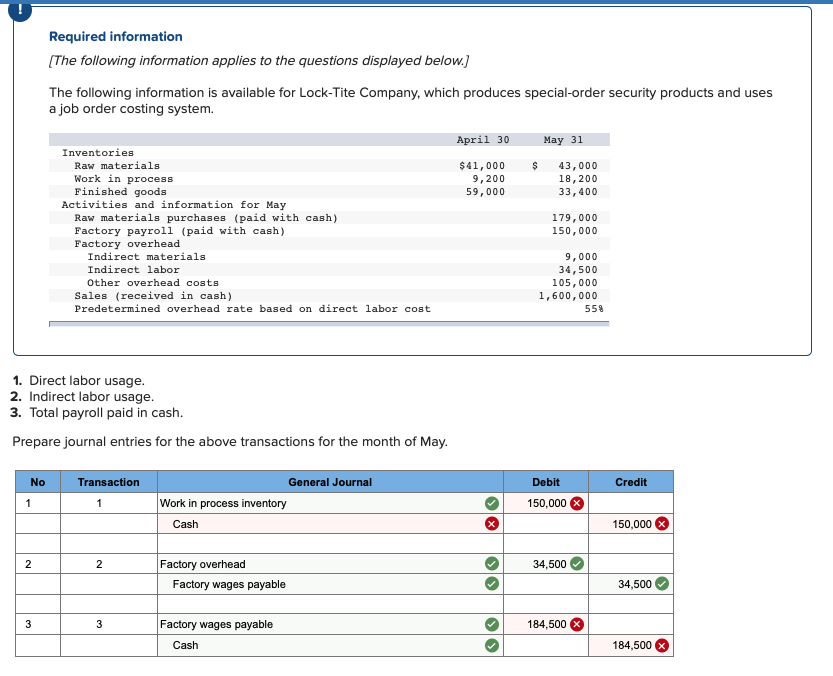Click the General Journal column header
This screenshot has height=676, width=833.
coord(330,482)
